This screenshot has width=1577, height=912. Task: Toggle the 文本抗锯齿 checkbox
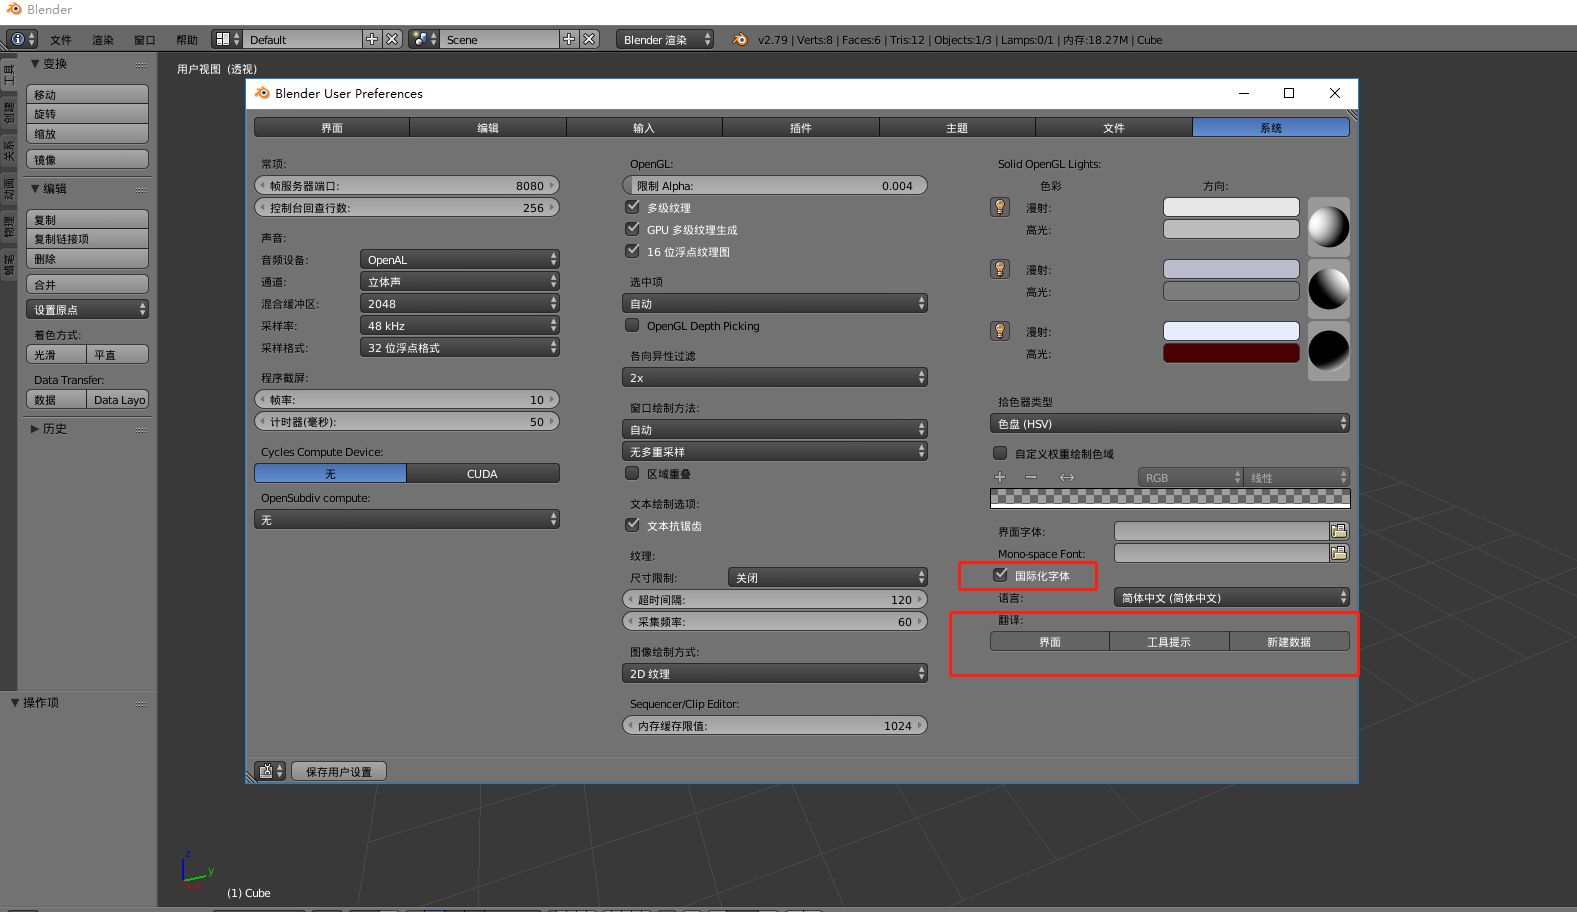632,525
